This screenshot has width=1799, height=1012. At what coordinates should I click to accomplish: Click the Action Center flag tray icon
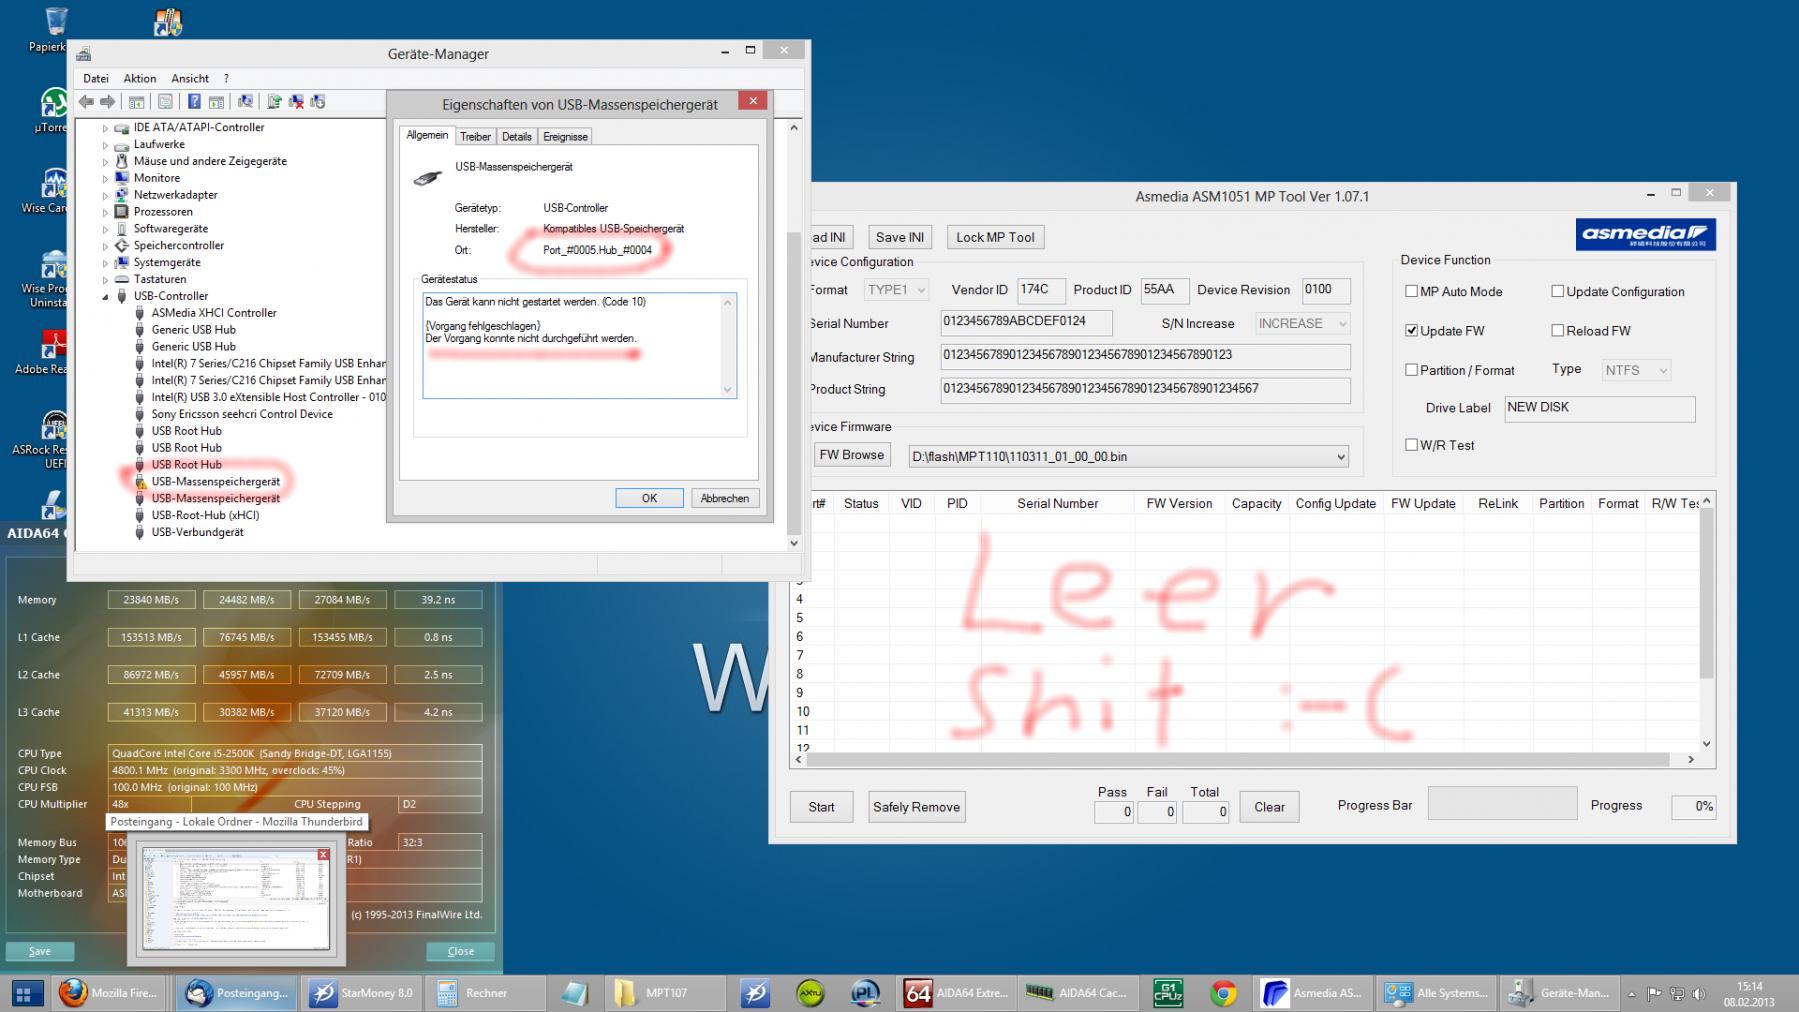[x=1654, y=994]
